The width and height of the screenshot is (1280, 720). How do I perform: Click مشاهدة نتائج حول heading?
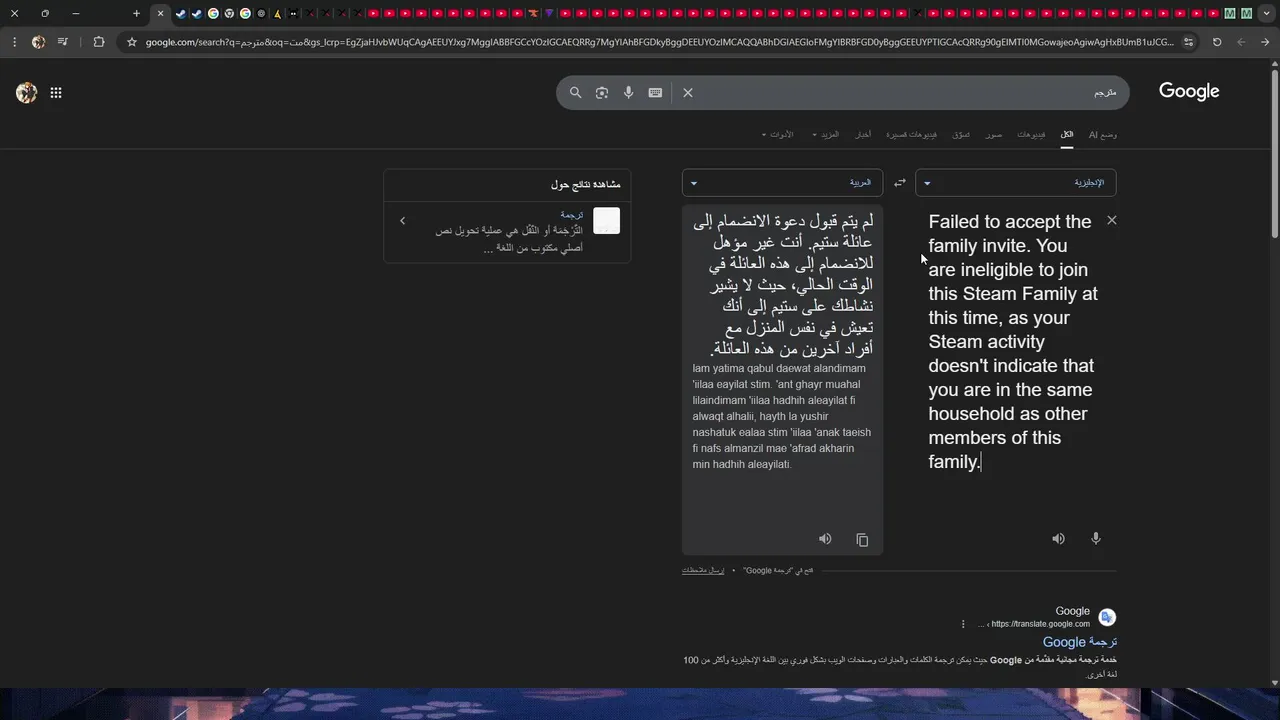pos(585,185)
